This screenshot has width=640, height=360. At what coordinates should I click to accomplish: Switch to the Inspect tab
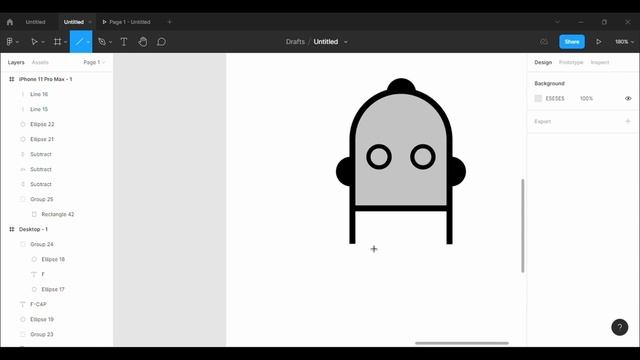[600, 62]
